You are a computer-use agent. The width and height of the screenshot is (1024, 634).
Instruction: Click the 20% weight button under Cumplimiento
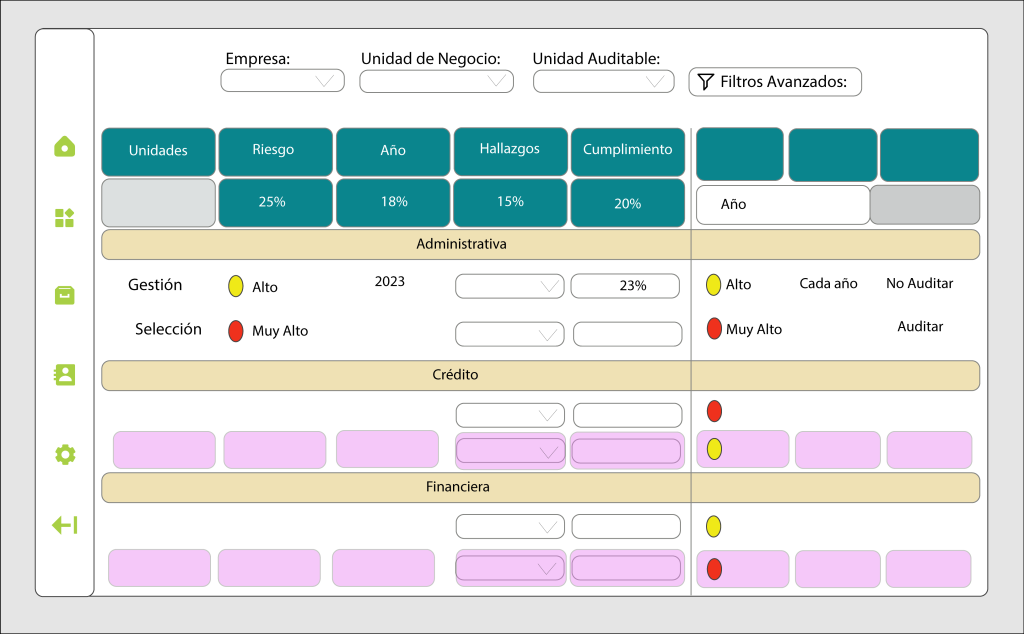tap(627, 203)
